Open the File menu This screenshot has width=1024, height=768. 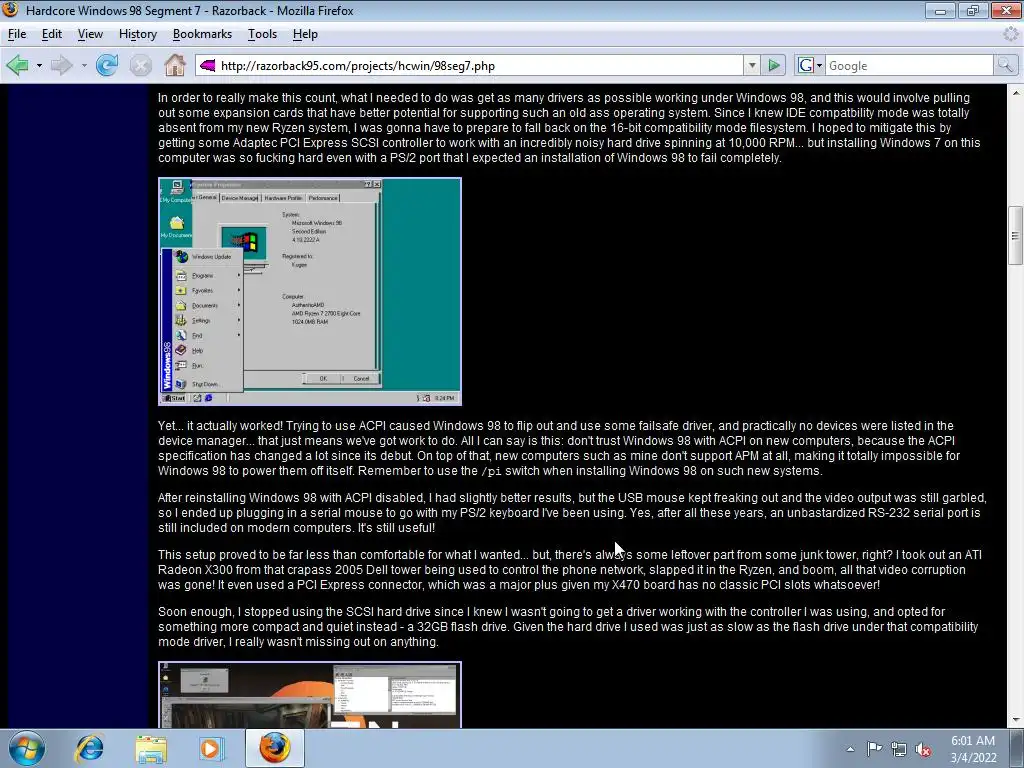tap(17, 34)
